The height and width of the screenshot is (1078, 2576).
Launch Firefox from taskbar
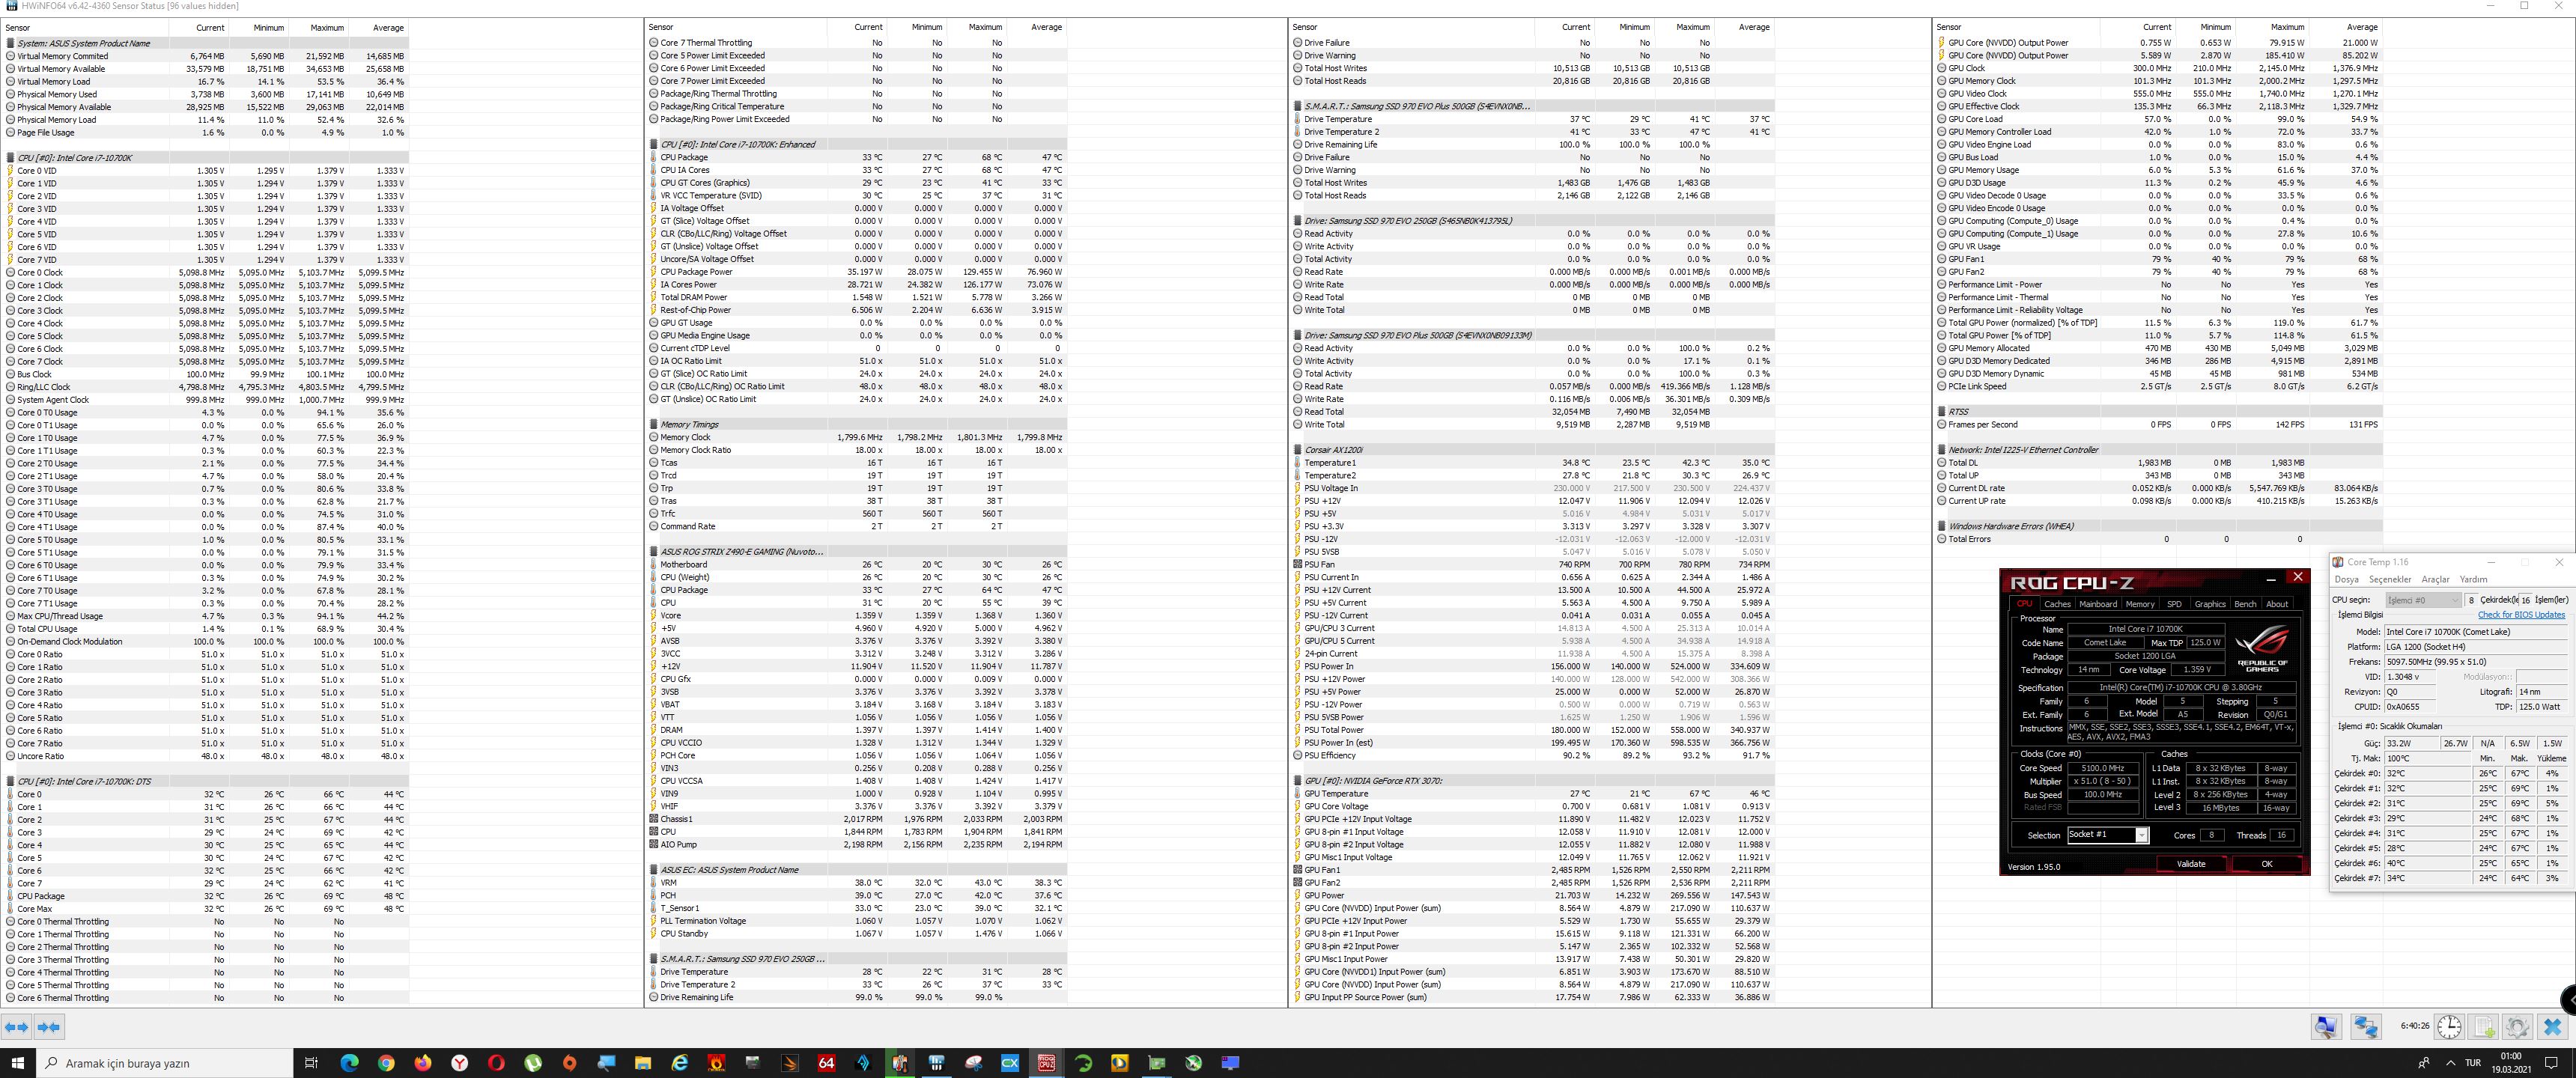(423, 1063)
